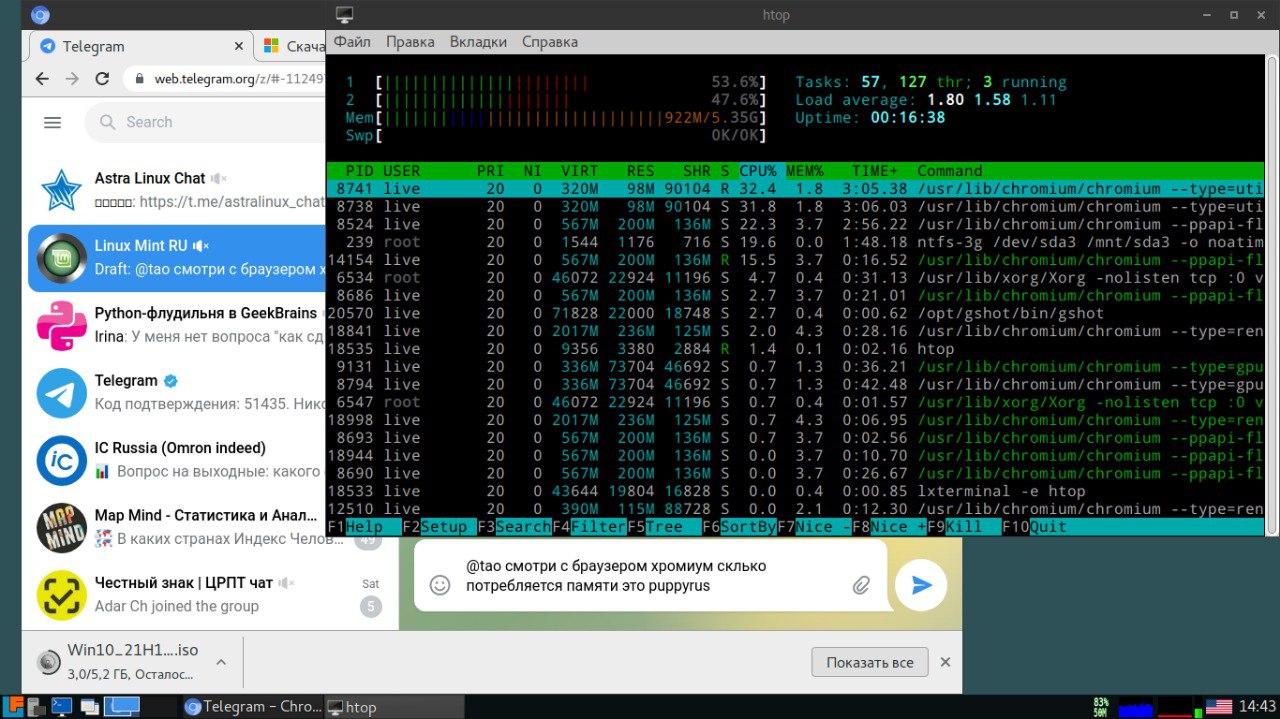The width and height of the screenshot is (1280, 719).
Task: Click the TIME+ column header in htop
Action: (875, 171)
